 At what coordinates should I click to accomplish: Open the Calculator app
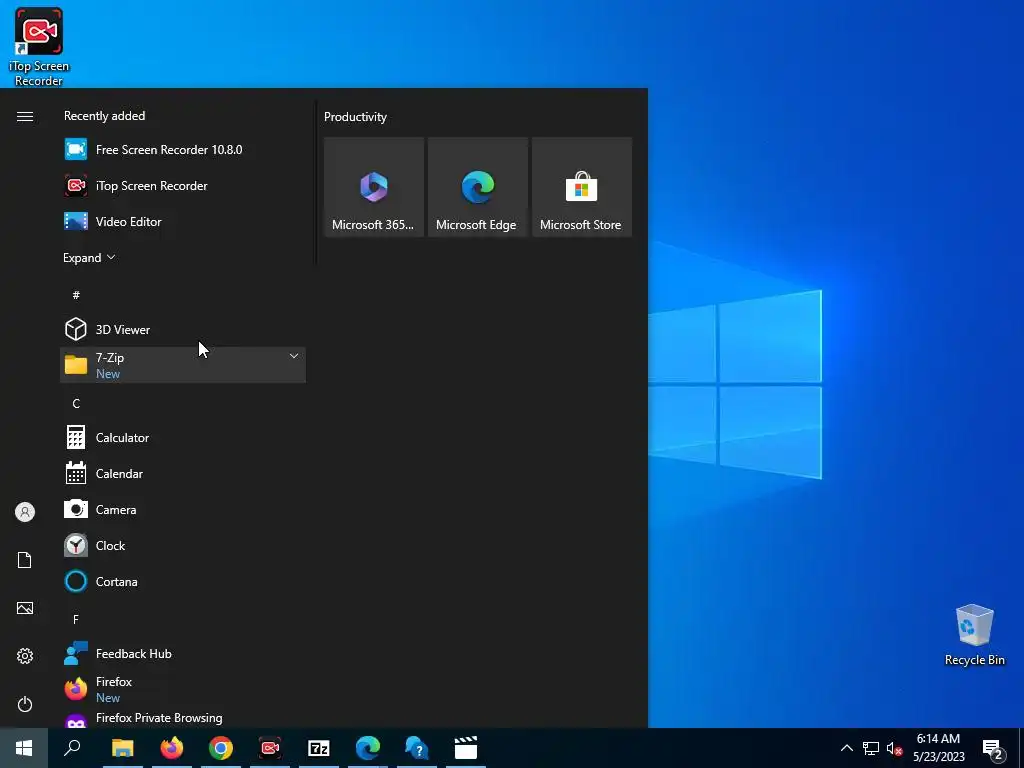183,438
